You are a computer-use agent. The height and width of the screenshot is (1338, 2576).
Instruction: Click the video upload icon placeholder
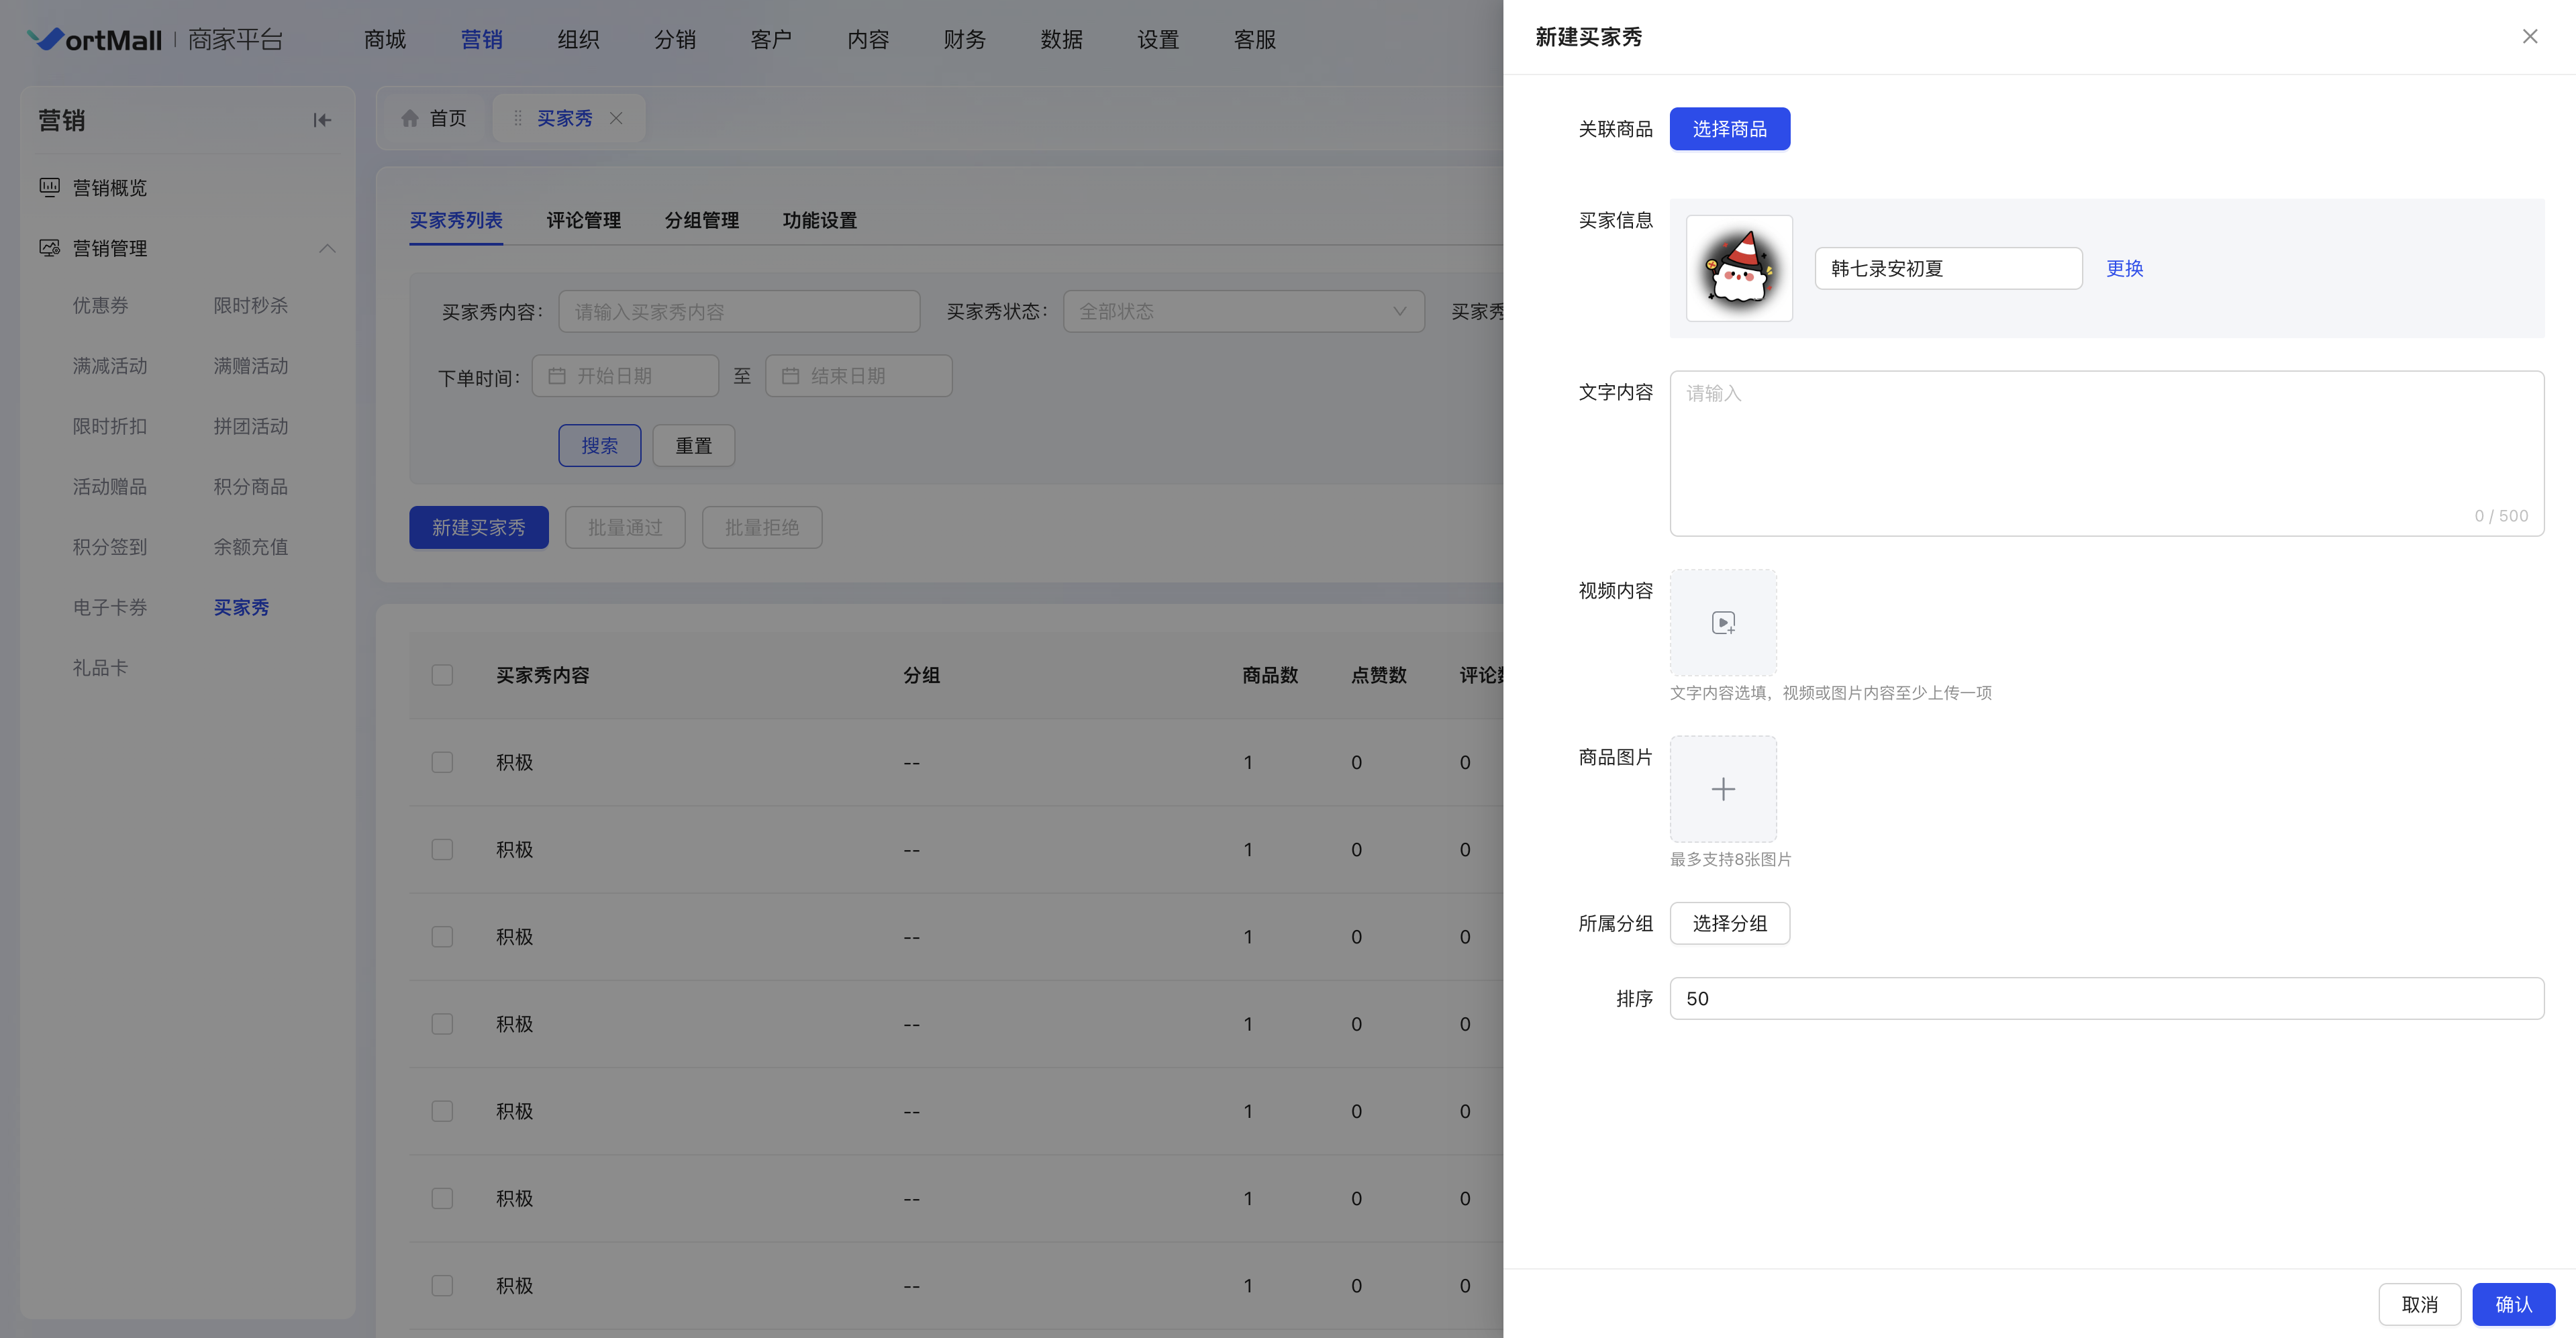coord(1723,623)
